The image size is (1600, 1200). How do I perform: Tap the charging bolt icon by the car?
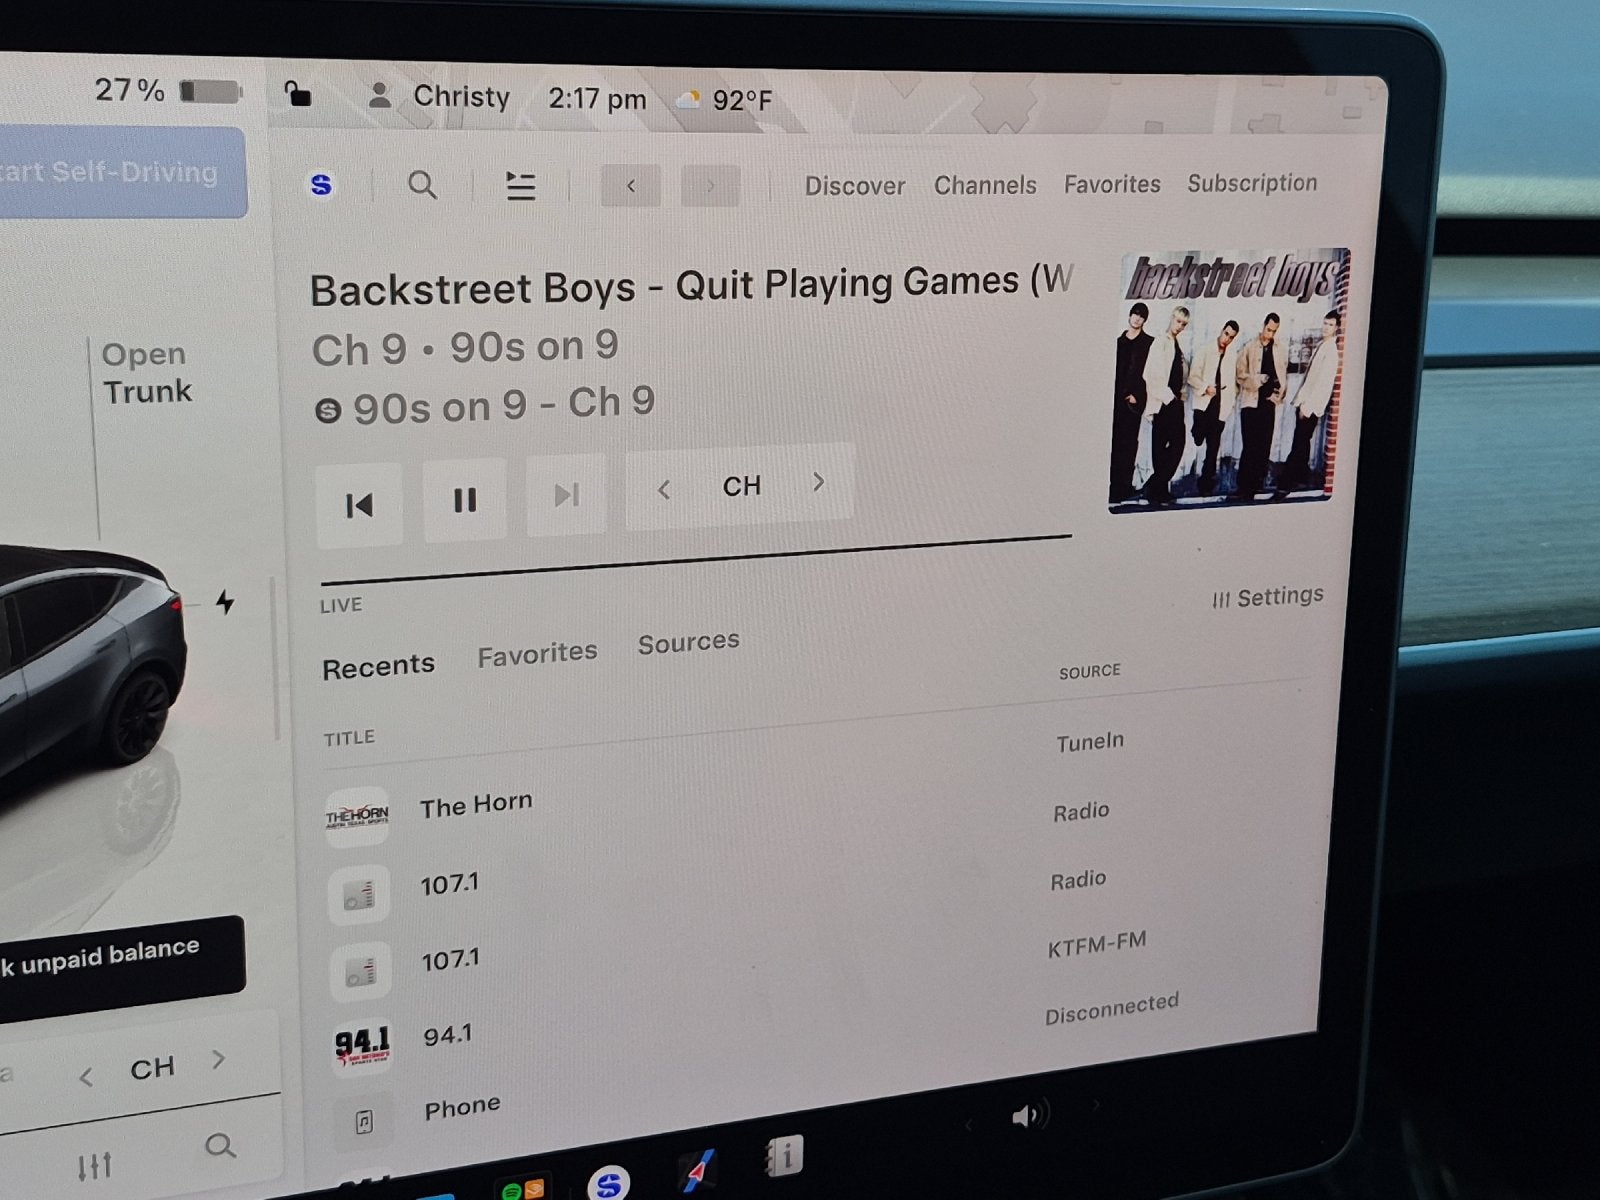click(x=226, y=601)
